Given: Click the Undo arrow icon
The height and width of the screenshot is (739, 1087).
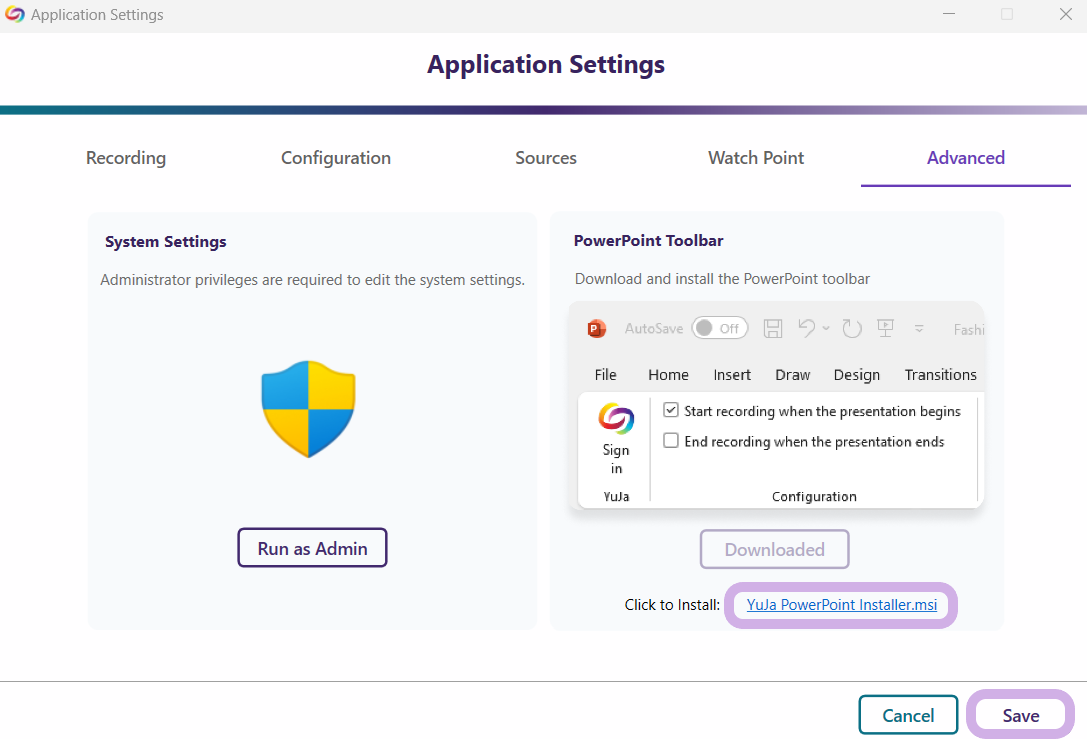Looking at the screenshot, I should (x=807, y=328).
